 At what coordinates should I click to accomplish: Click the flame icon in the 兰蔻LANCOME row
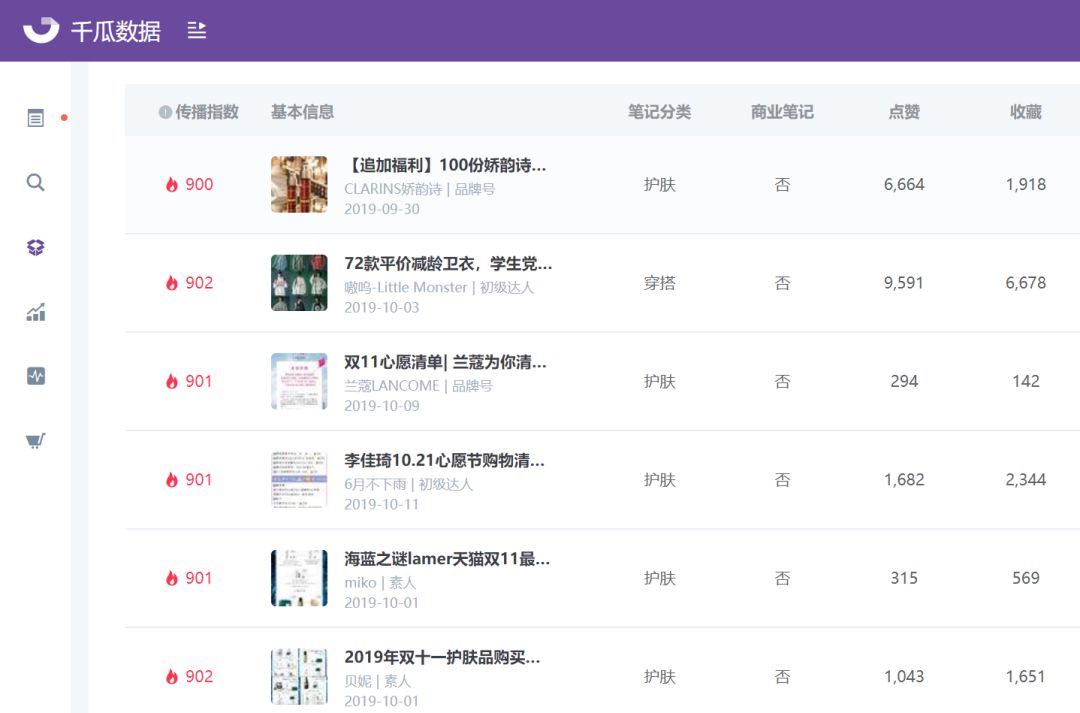(172, 382)
